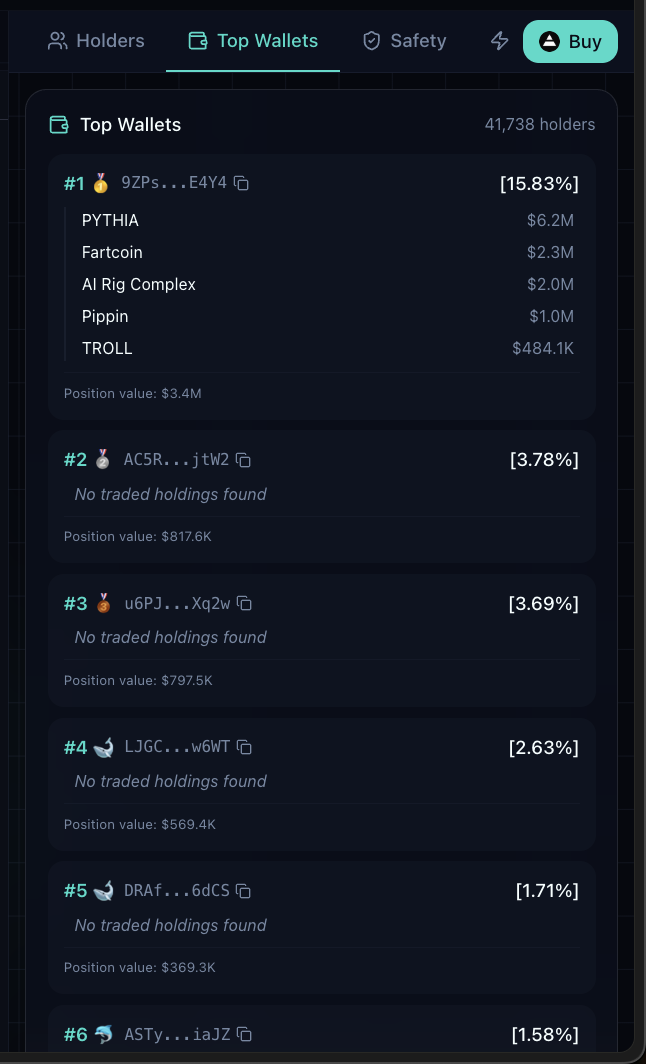Click the shield icon on the Safety tab
646x1064 pixels.
(x=371, y=41)
